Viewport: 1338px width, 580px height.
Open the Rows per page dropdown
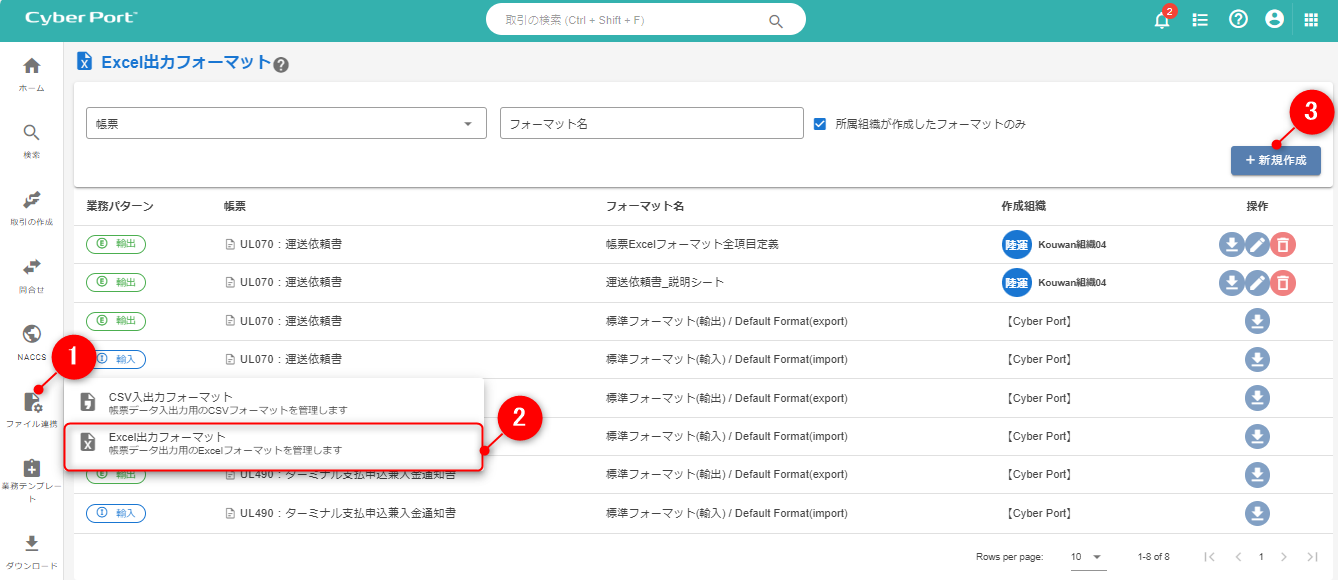pos(1088,556)
